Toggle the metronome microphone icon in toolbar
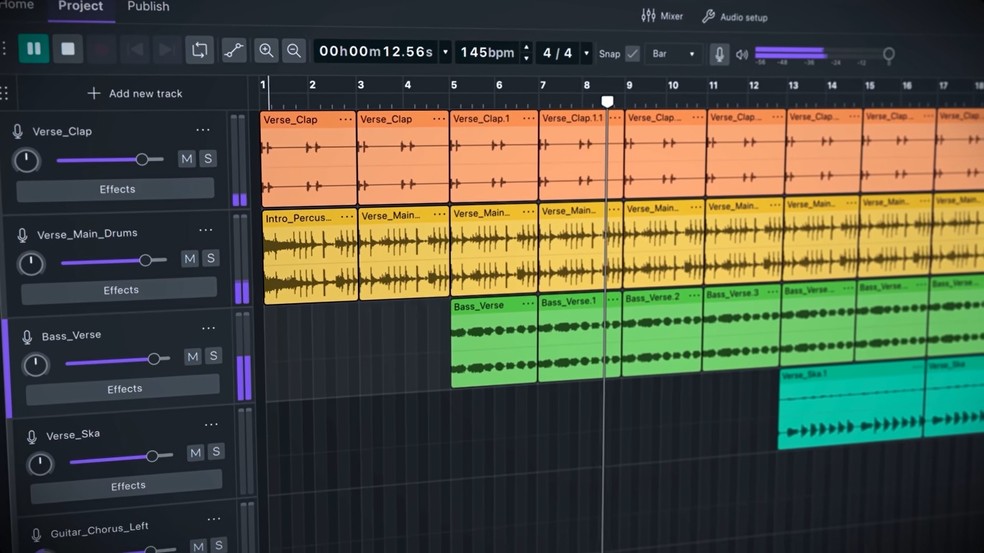 (719, 54)
